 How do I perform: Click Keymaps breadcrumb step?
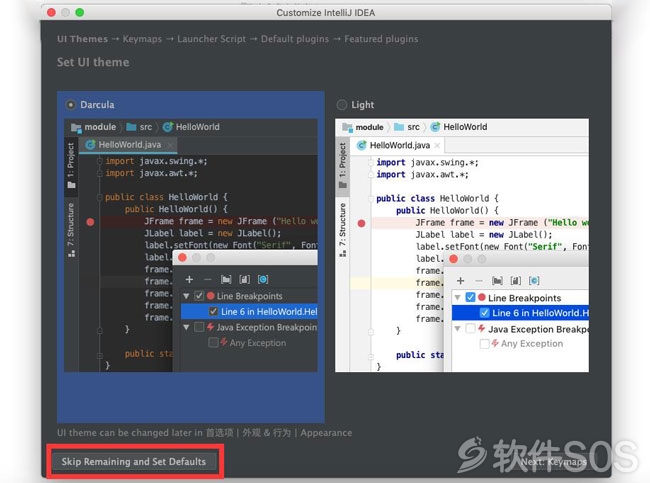click(x=142, y=39)
